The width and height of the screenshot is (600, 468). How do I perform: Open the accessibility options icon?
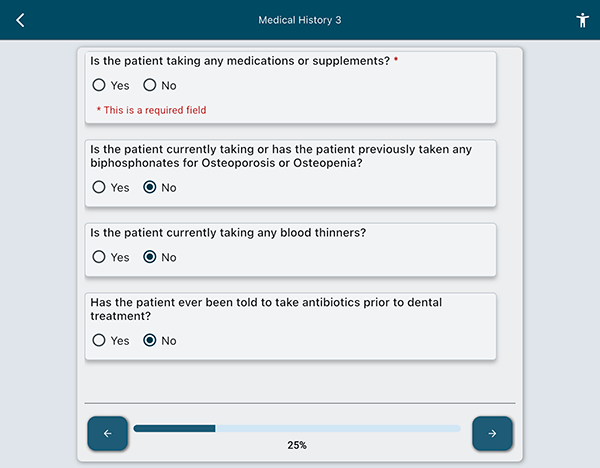(x=583, y=20)
